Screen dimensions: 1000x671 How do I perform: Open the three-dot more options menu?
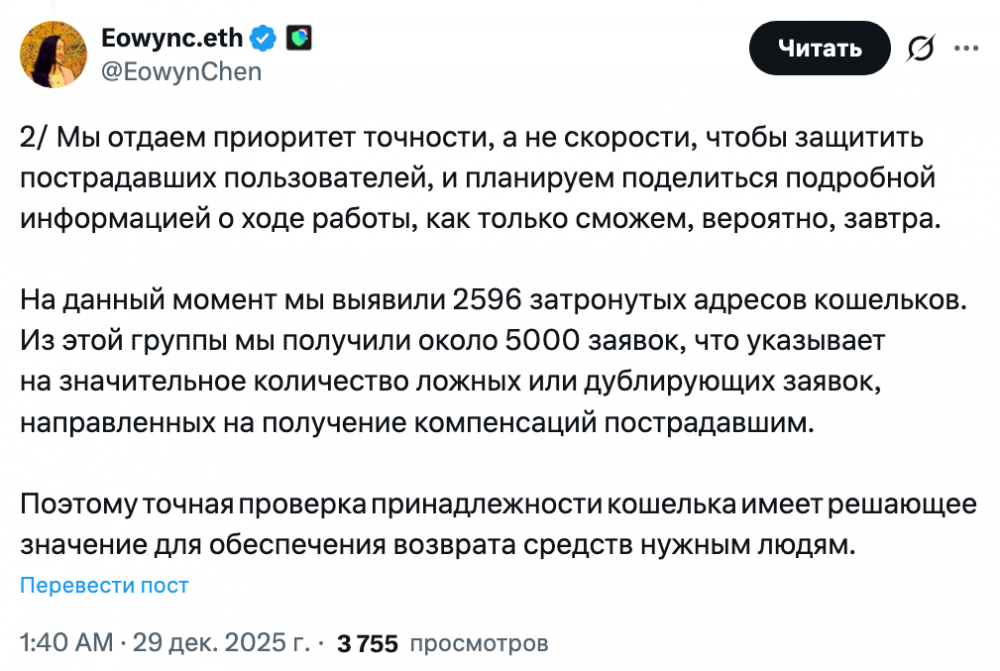(966, 47)
